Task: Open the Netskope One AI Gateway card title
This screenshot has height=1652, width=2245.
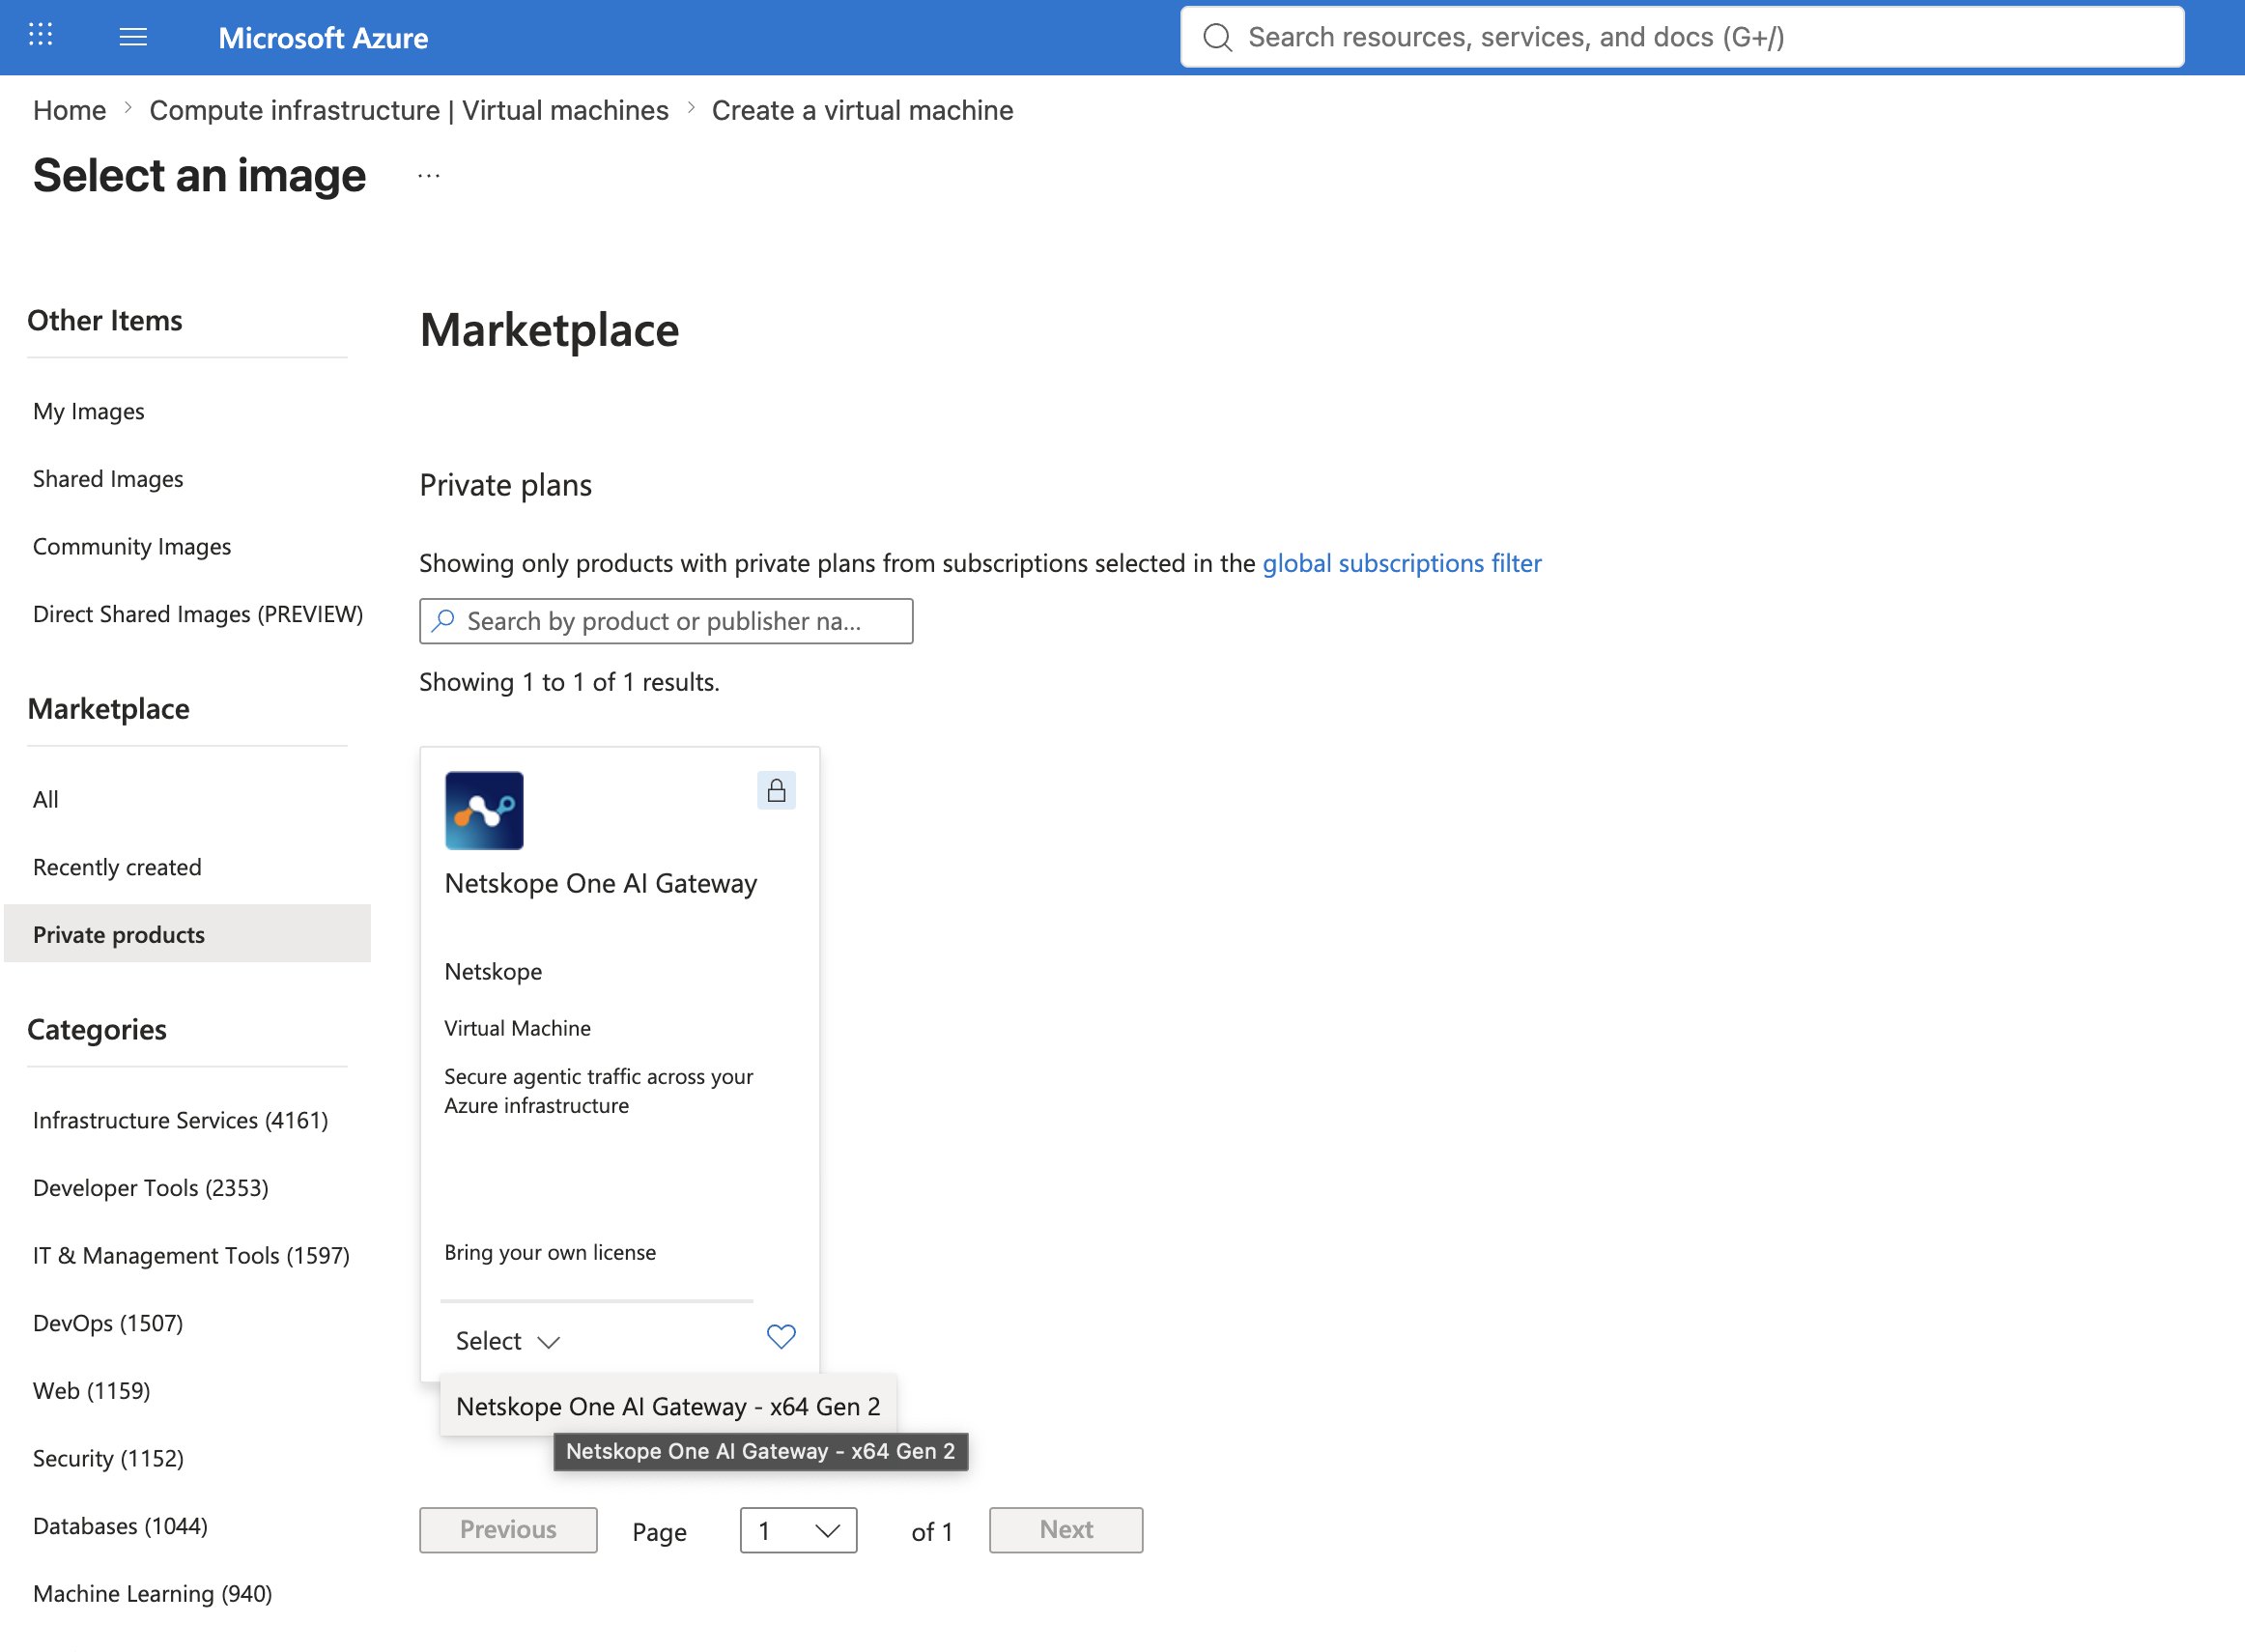Action: 601,883
